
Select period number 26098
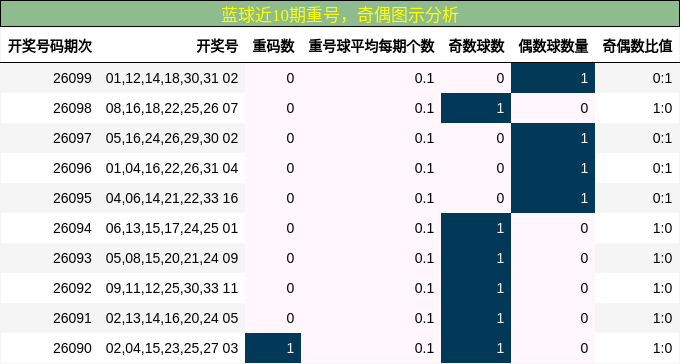click(72, 108)
